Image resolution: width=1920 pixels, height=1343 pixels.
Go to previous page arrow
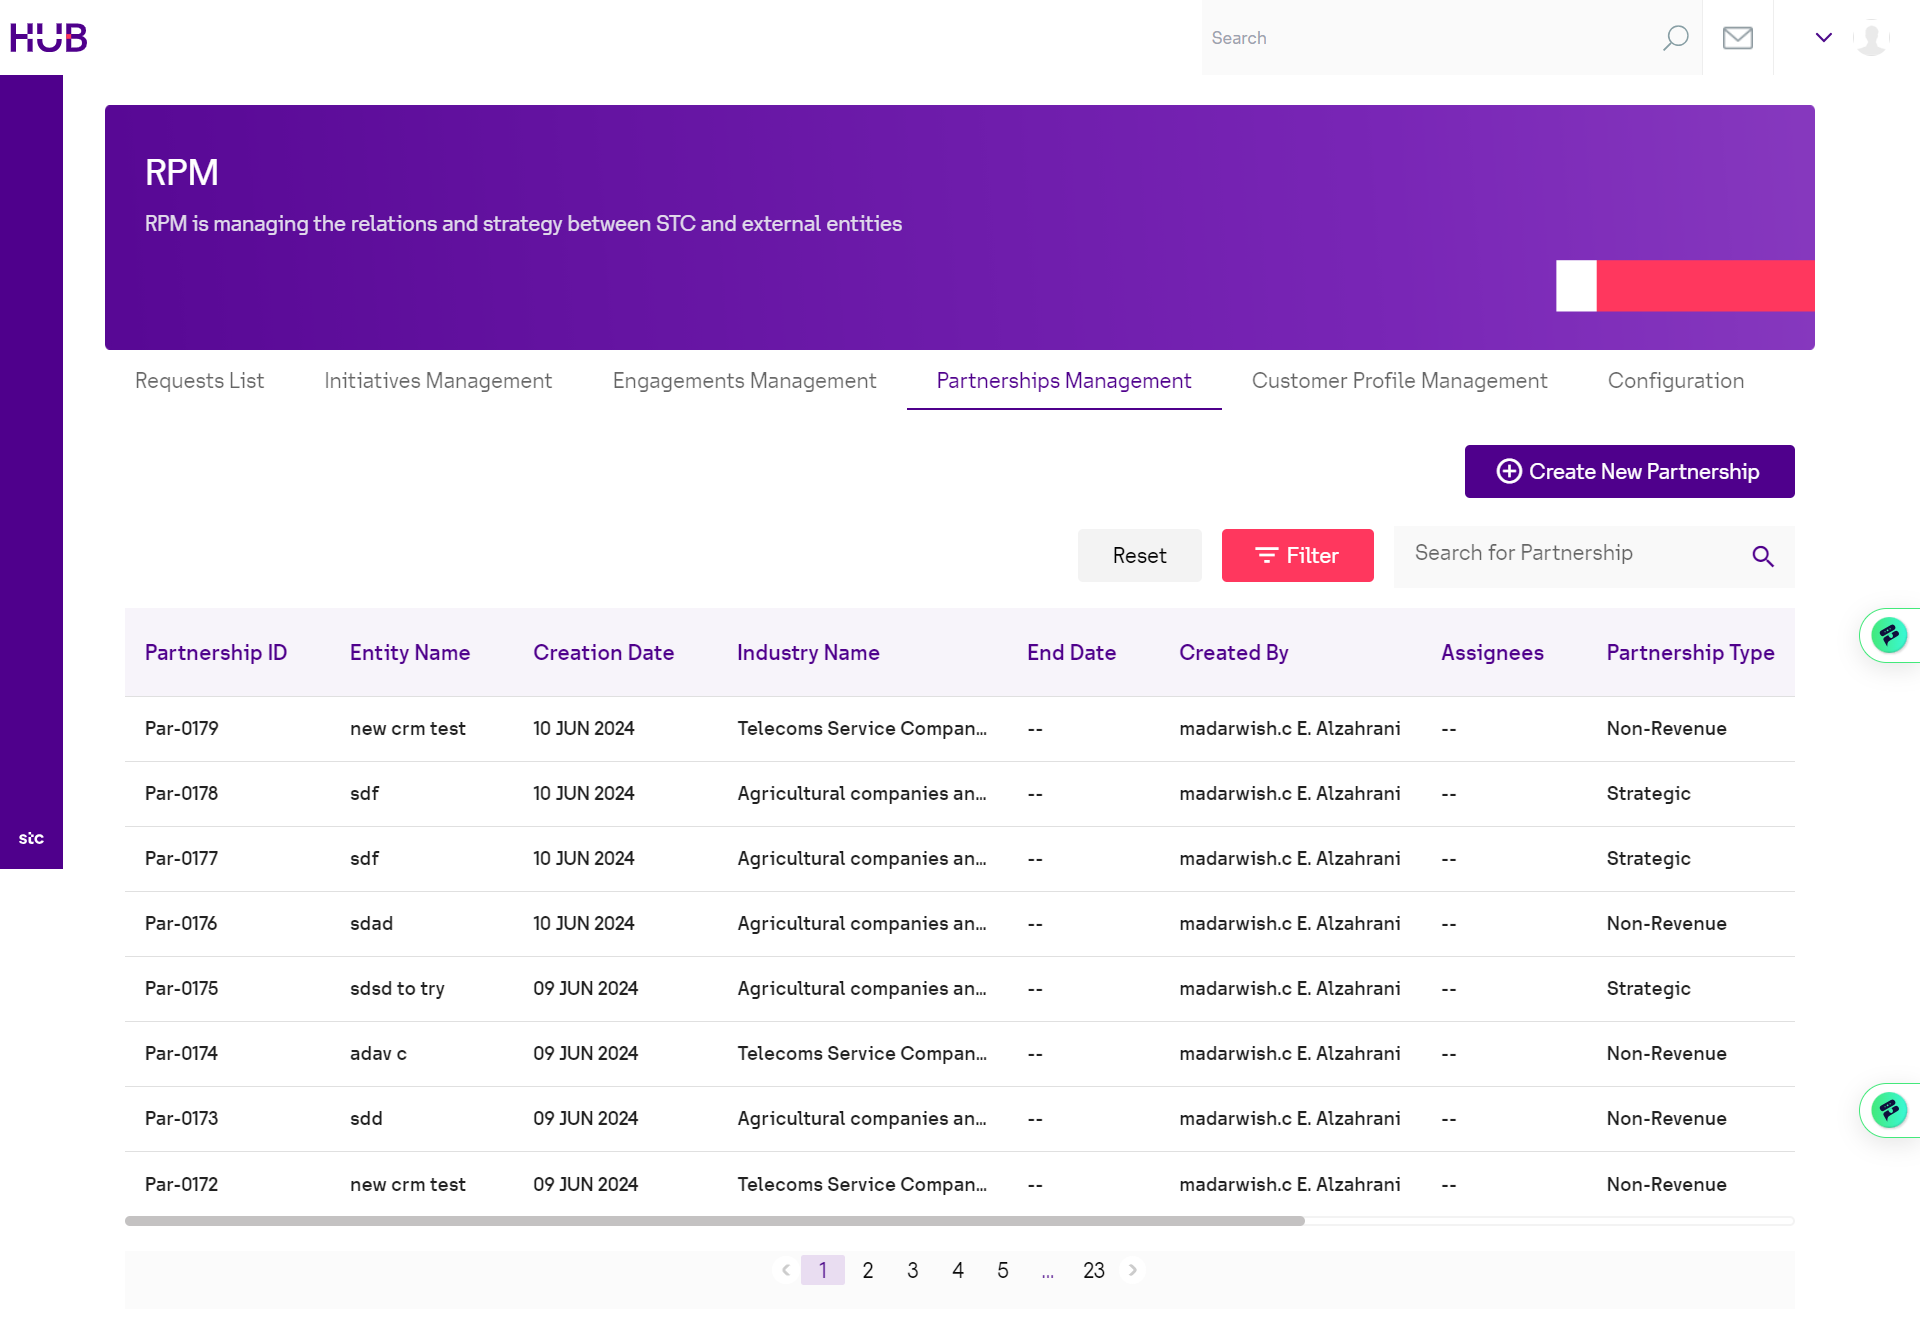pos(786,1270)
